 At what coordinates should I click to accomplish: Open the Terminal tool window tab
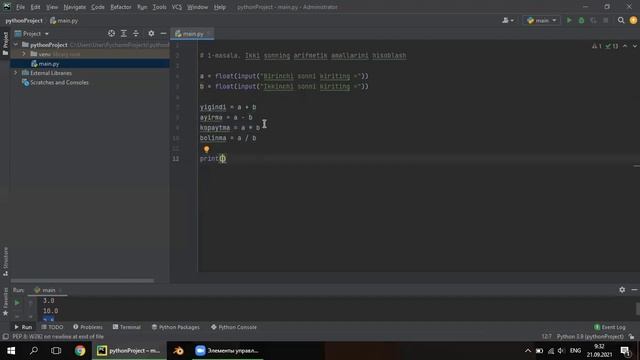(127, 327)
